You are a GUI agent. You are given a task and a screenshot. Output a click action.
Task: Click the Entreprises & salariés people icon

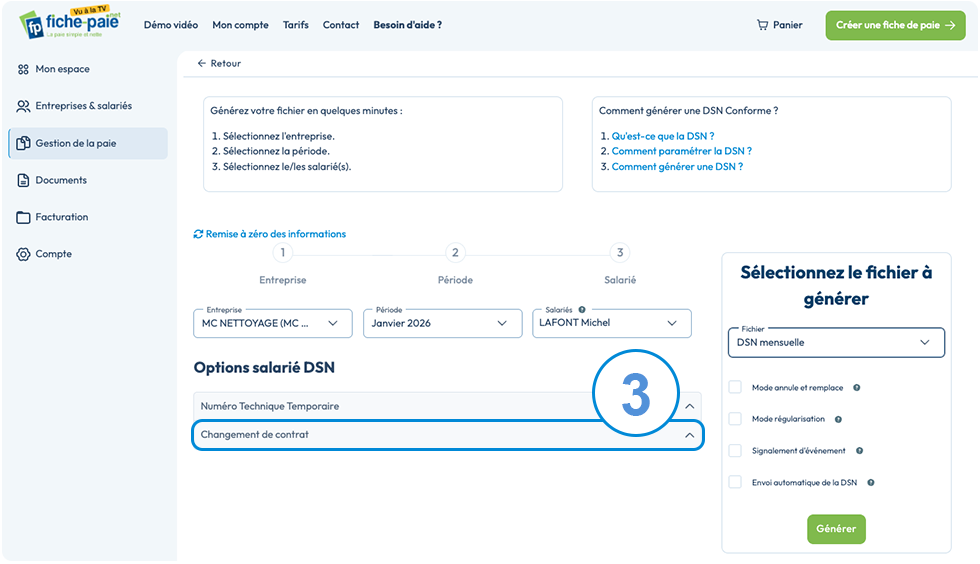pos(23,106)
